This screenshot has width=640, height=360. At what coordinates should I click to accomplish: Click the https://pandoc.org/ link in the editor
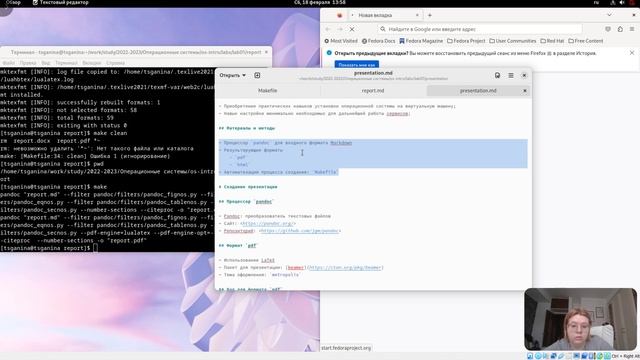268,224
